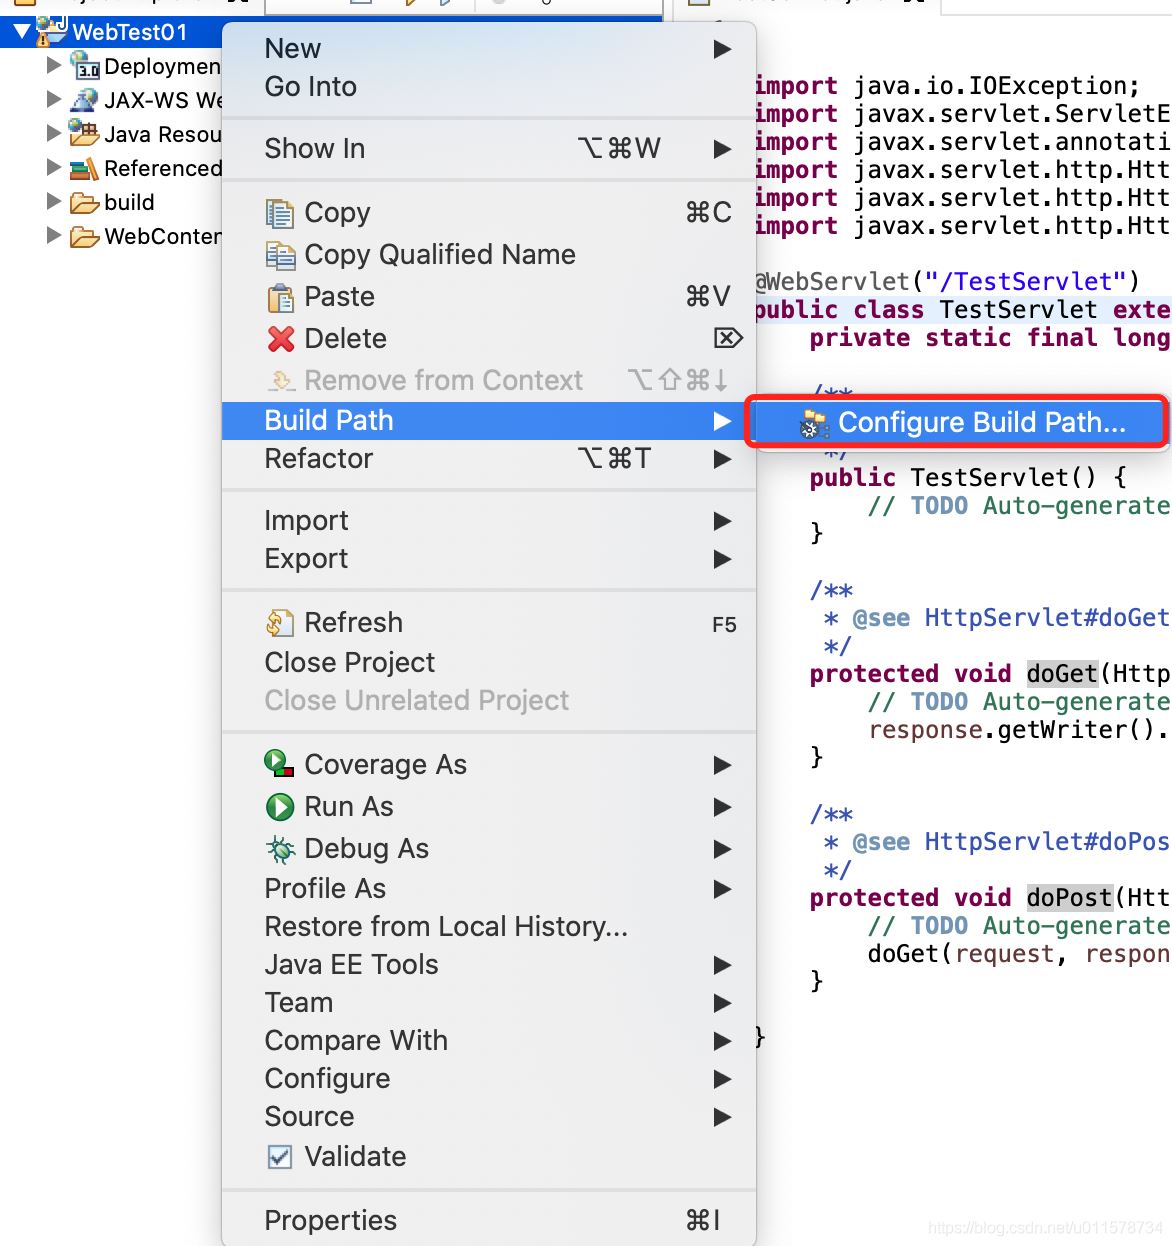Collapse the WebTest01 project node
The width and height of the screenshot is (1172, 1246).
pyautogui.click(x=22, y=32)
